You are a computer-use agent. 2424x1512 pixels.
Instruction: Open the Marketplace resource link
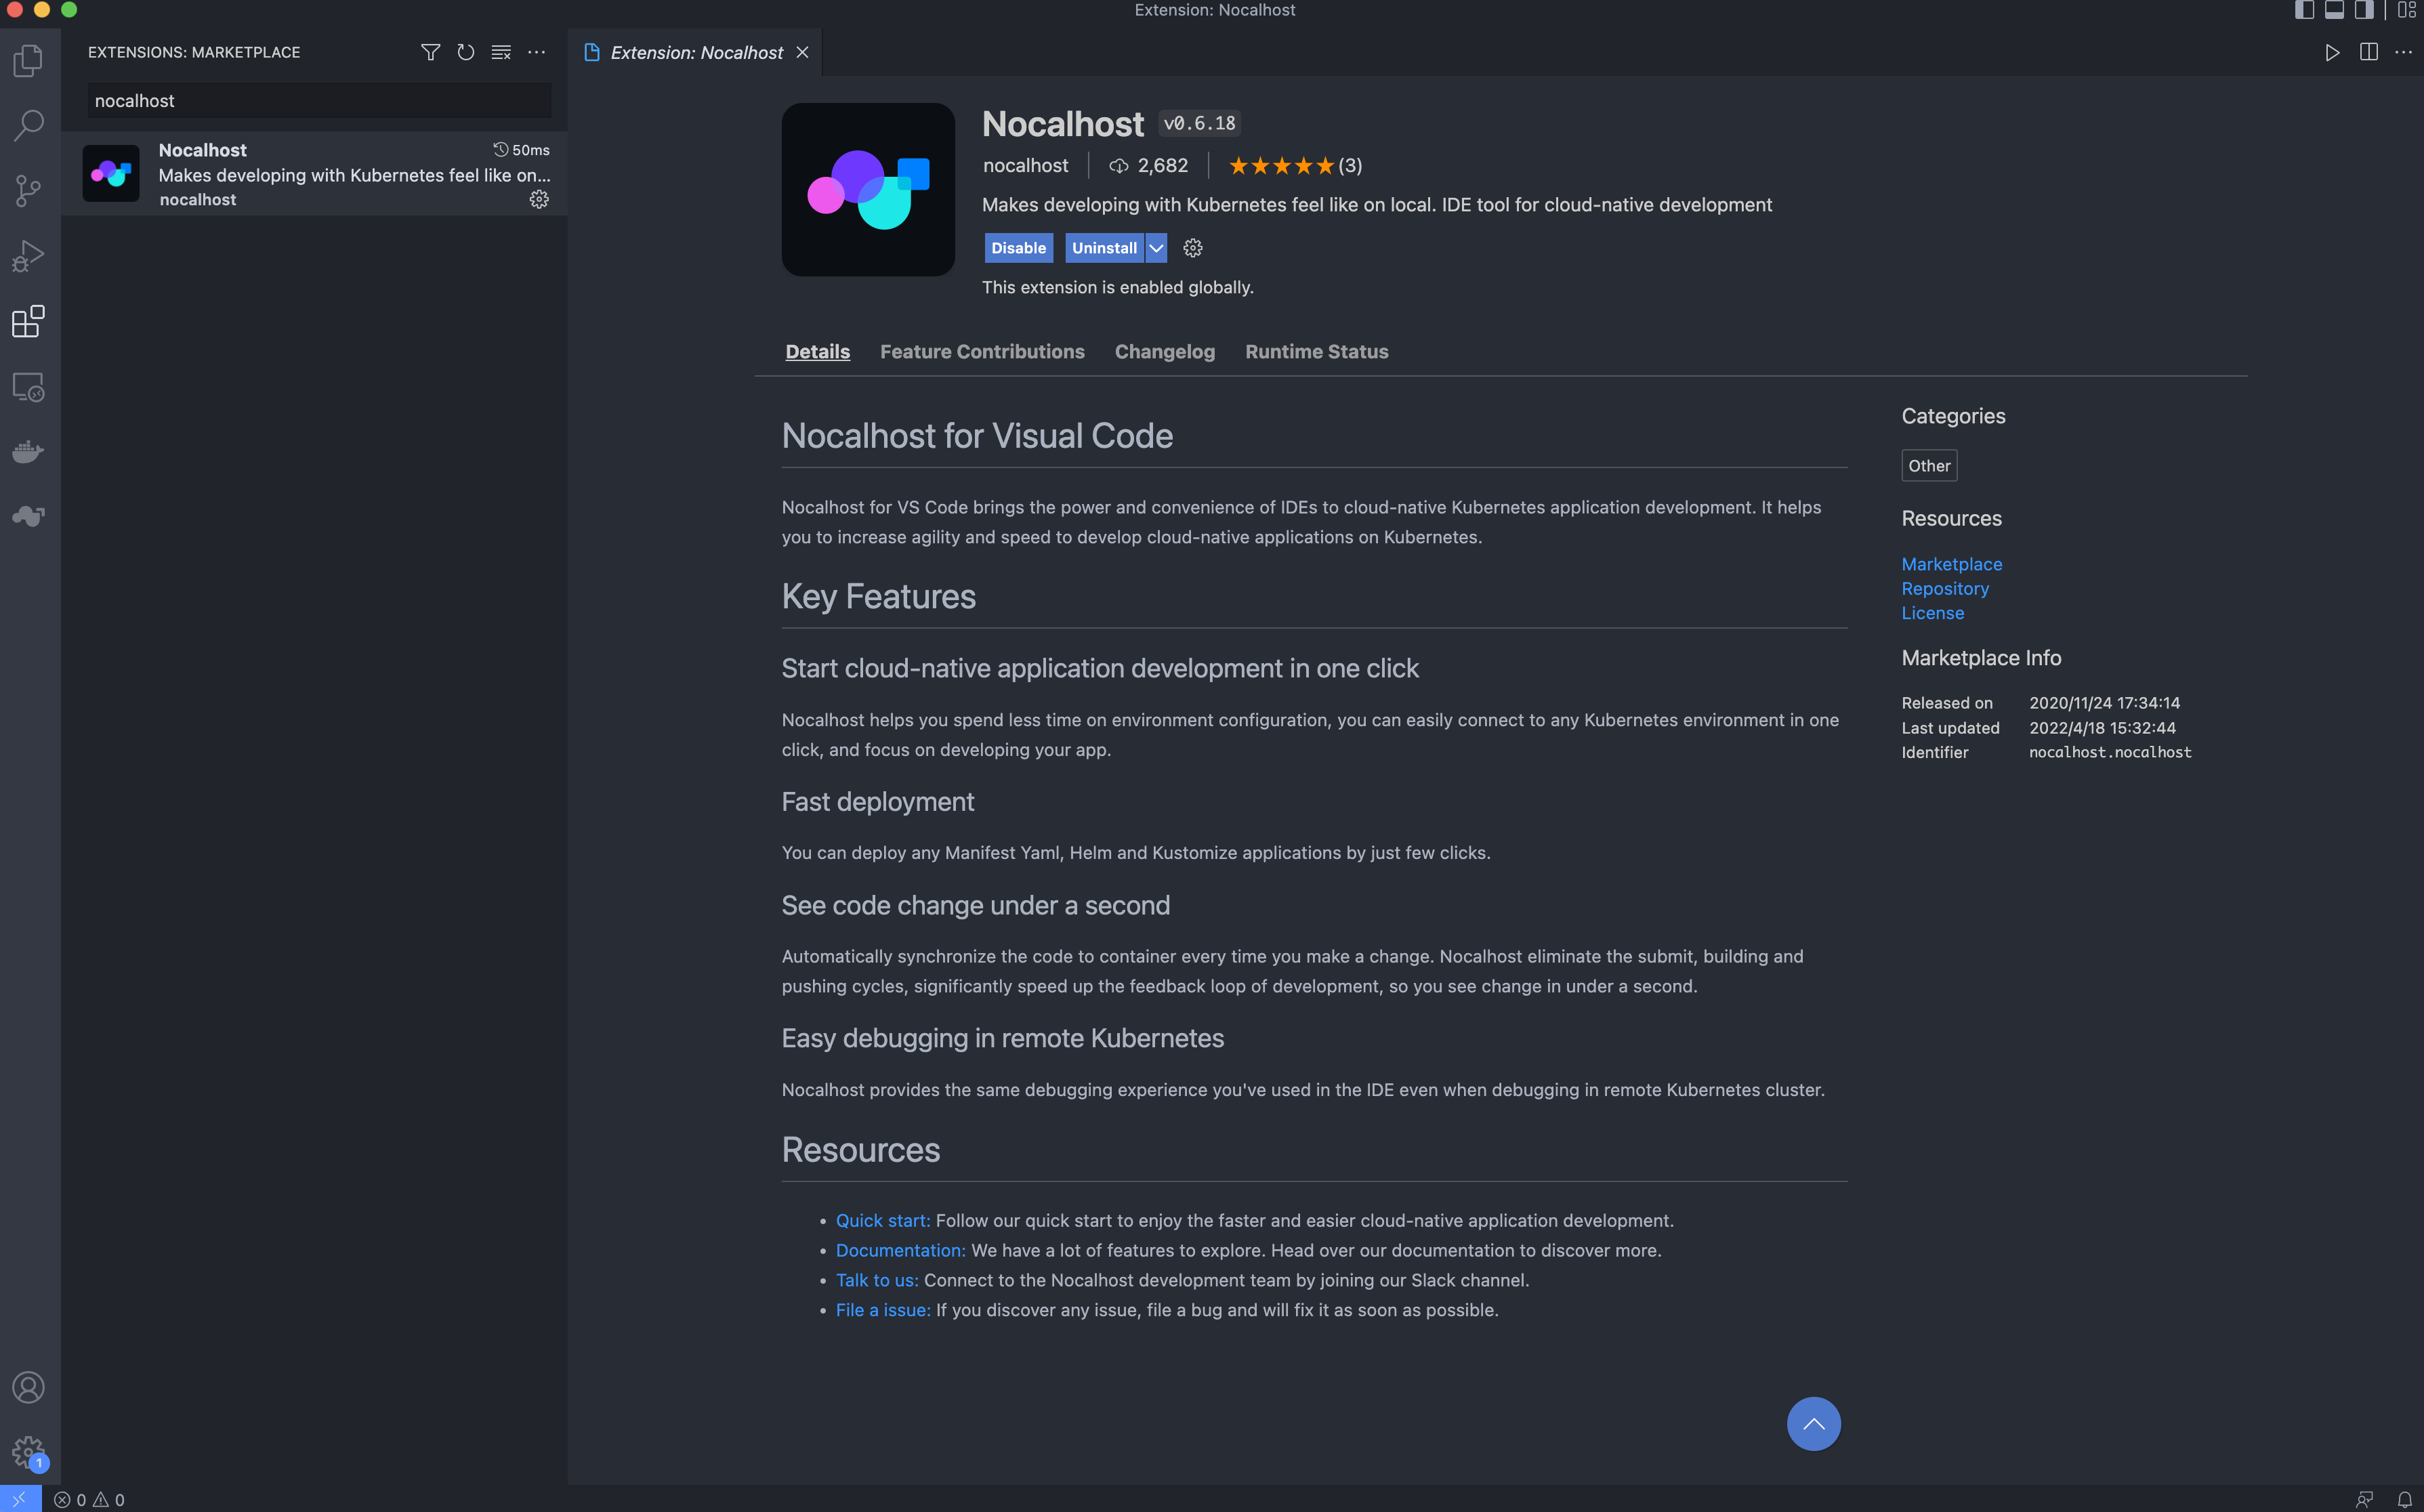click(x=1951, y=564)
